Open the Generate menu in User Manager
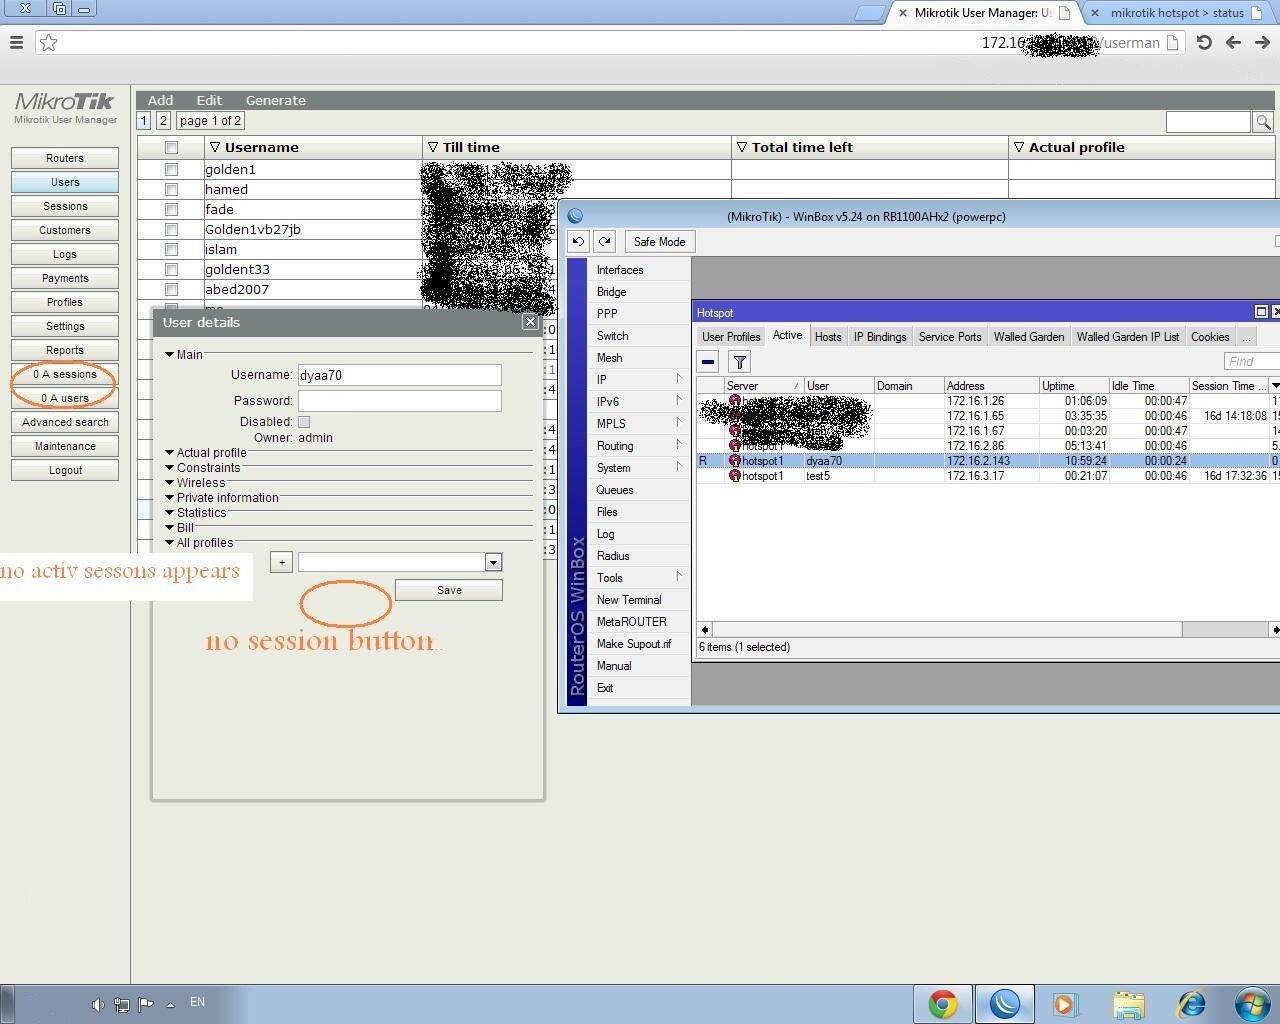This screenshot has width=1280, height=1024. [x=276, y=100]
